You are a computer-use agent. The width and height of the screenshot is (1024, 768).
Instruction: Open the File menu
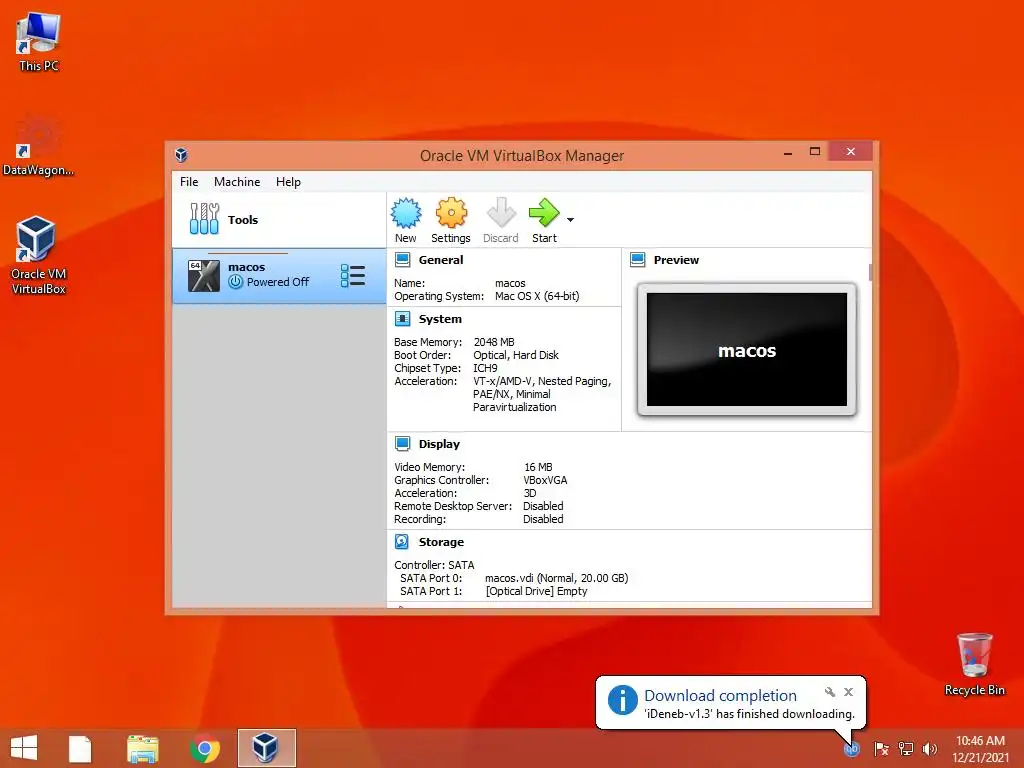tap(189, 182)
